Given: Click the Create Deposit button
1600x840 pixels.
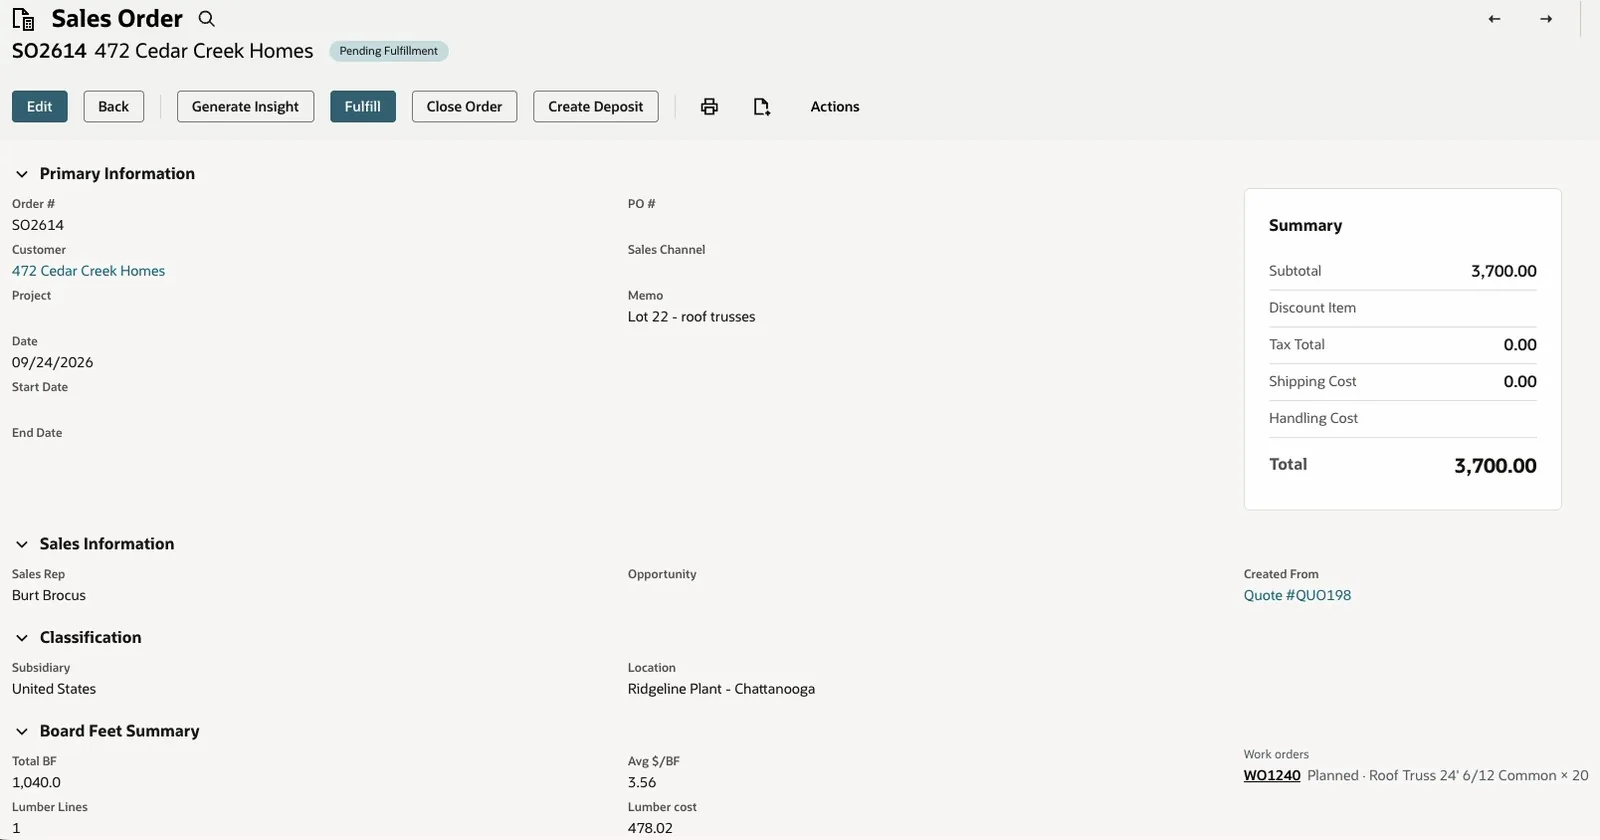Looking at the screenshot, I should (x=596, y=107).
